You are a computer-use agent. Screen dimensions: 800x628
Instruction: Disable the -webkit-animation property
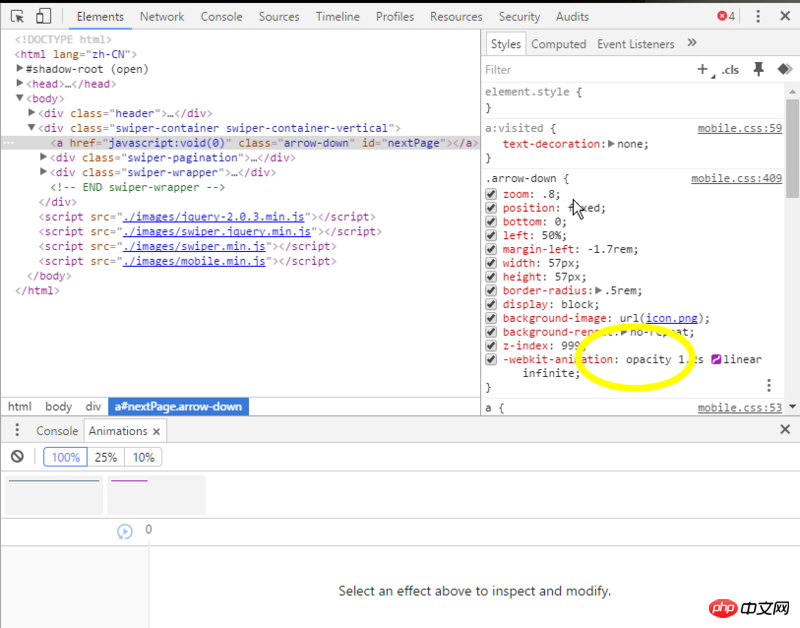pos(491,359)
